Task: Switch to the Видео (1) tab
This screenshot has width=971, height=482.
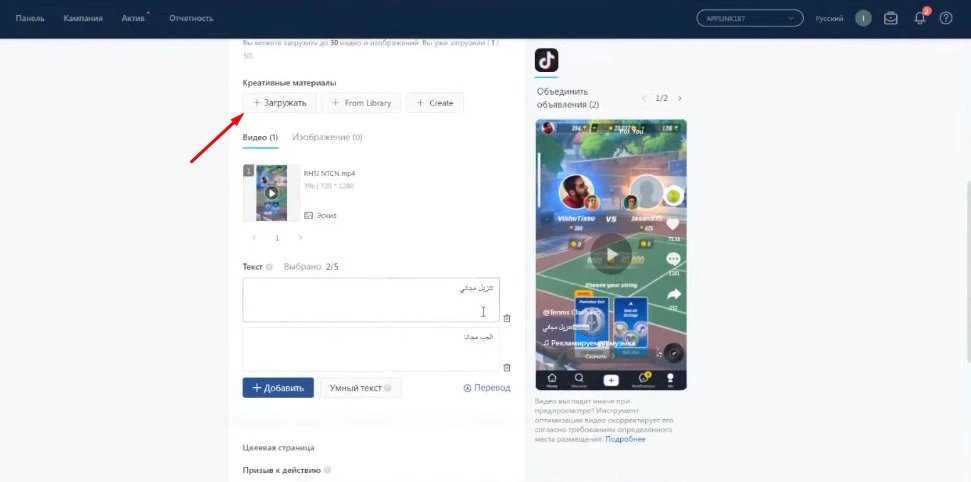Action: pos(260,138)
